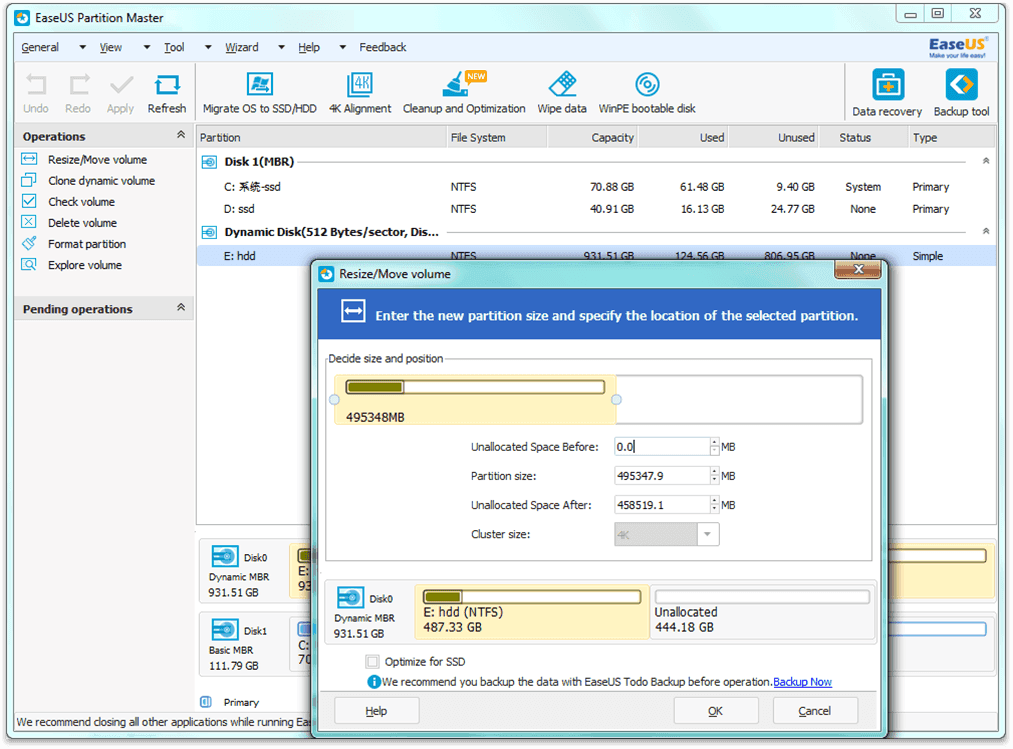Click the E: hdd (NTFS) 487.33 GB block
The height and width of the screenshot is (749, 1013).
click(532, 612)
